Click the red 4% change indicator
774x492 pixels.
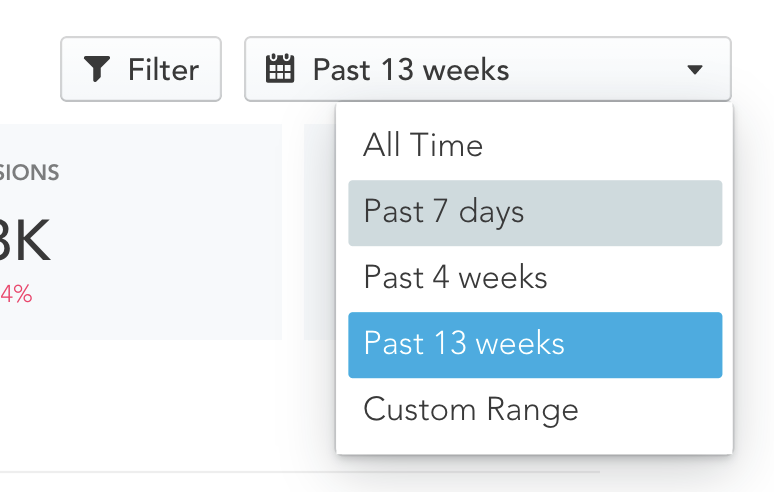[16, 294]
